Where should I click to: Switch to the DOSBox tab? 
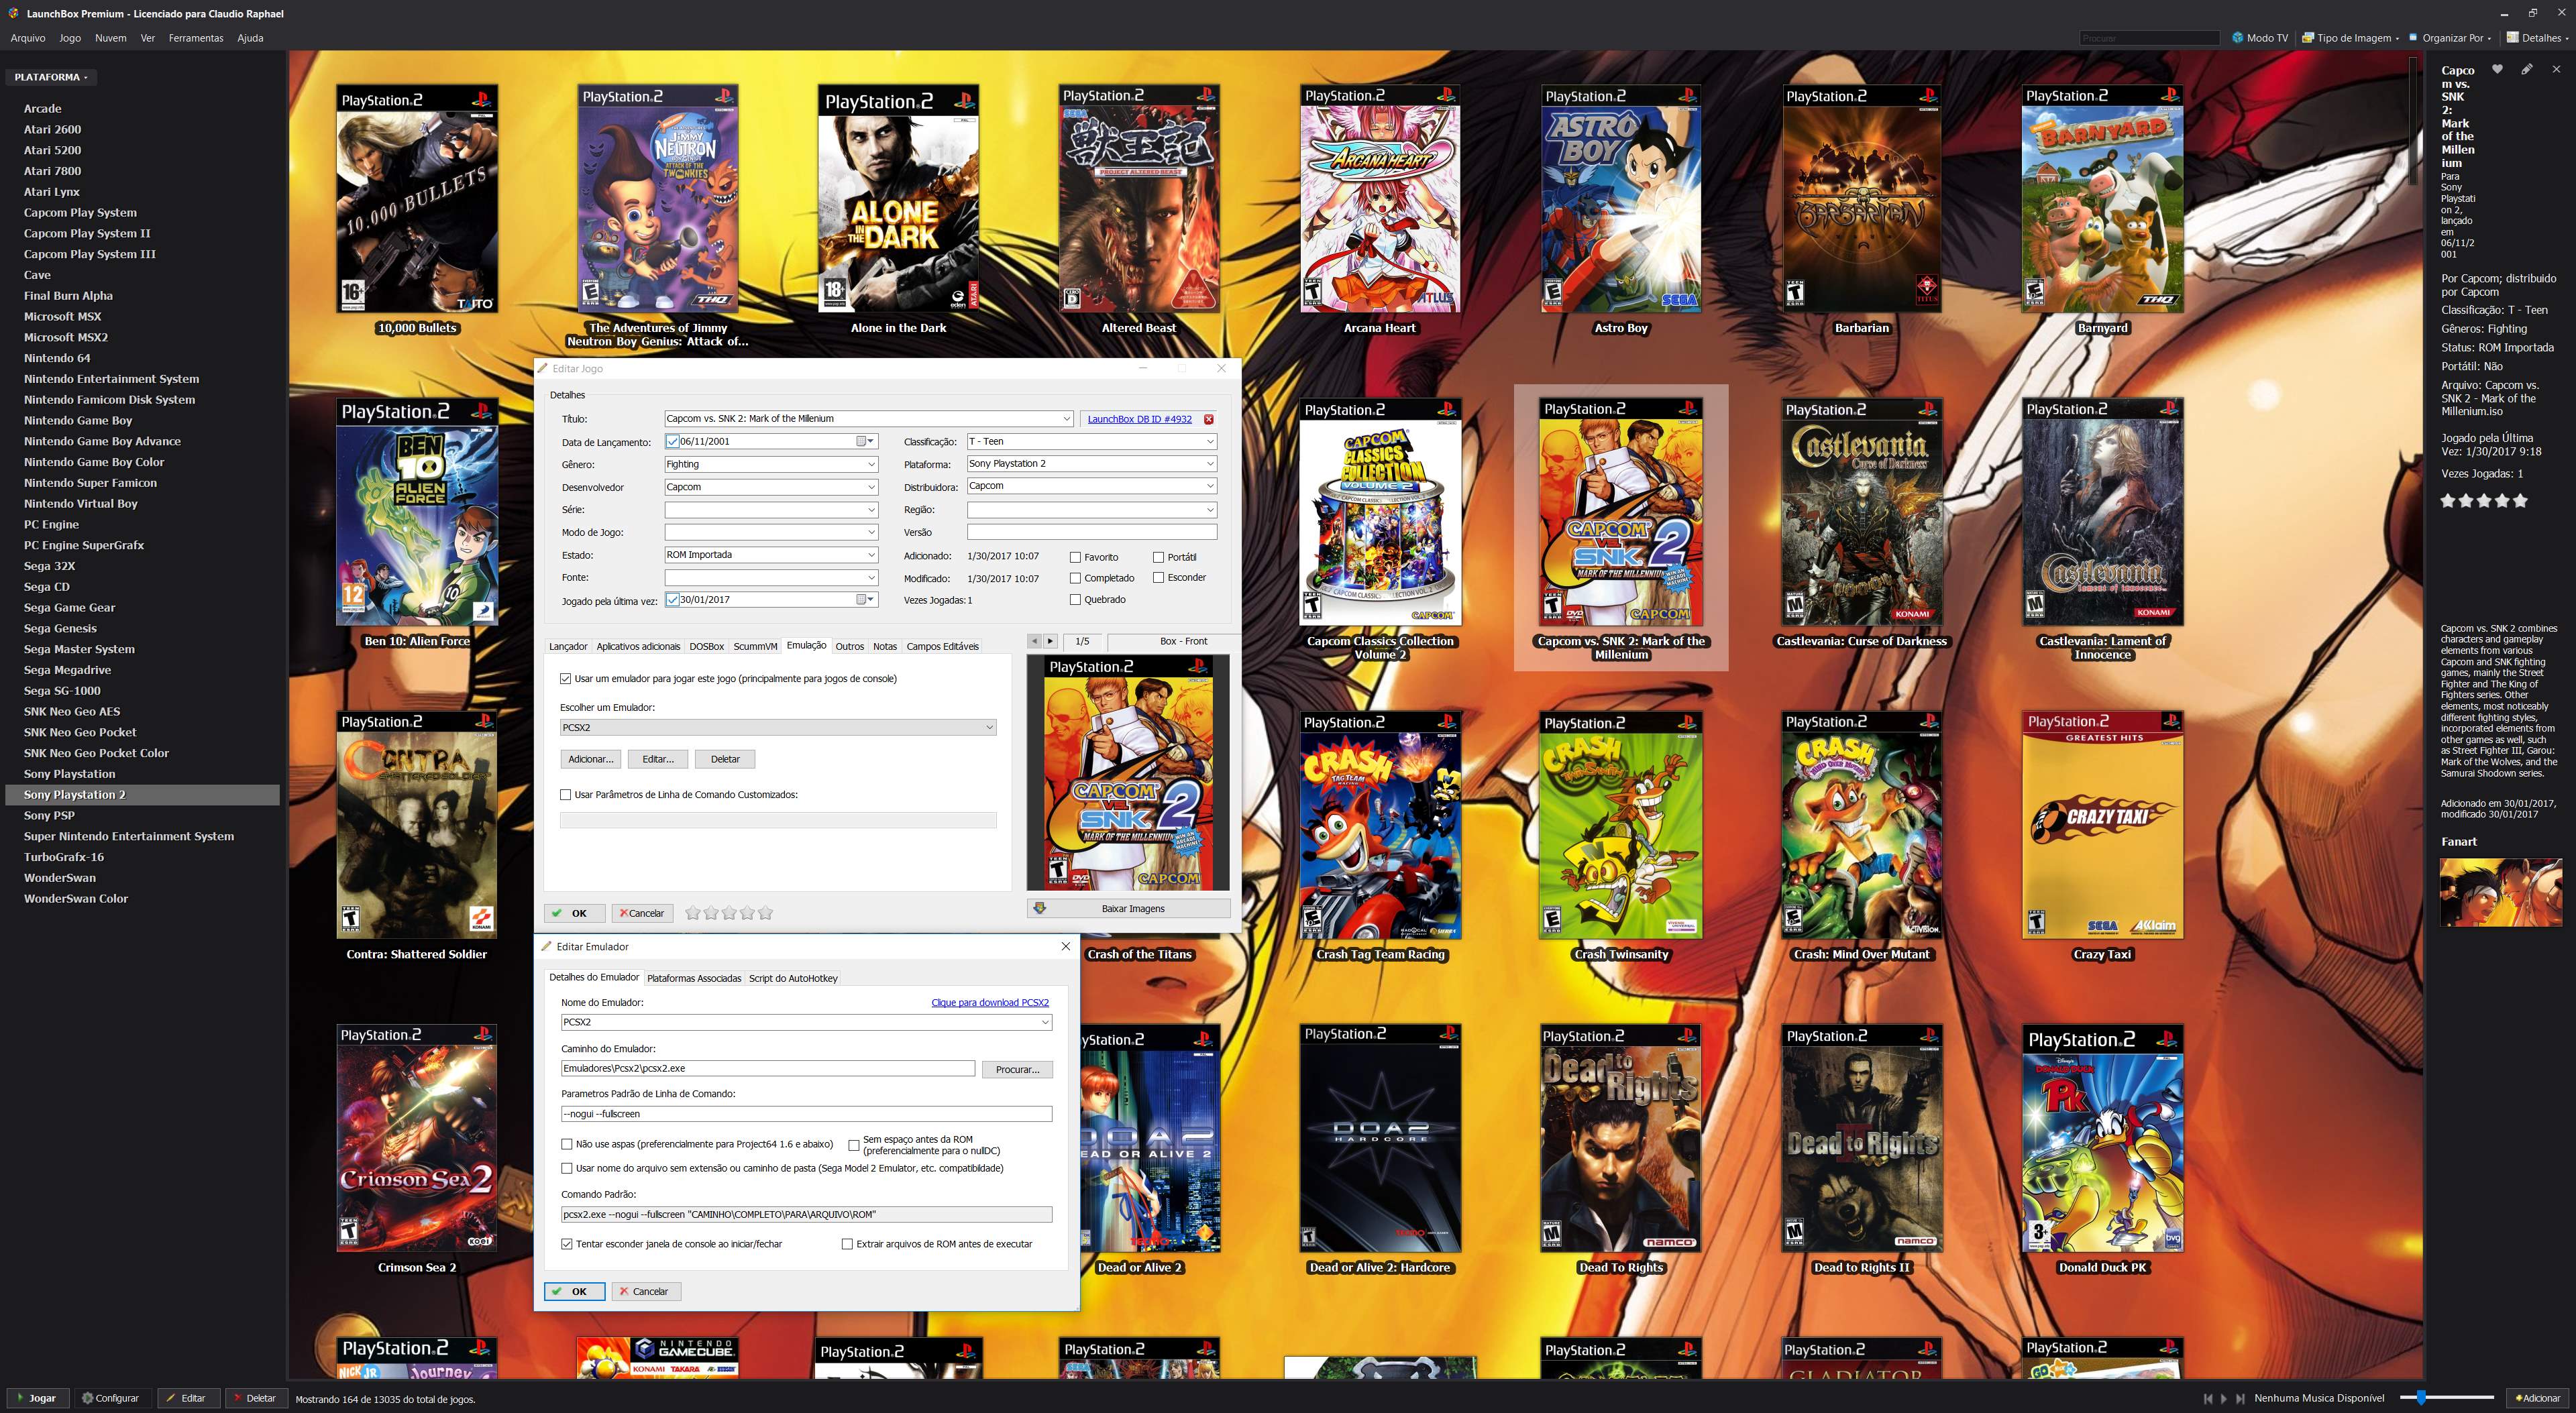click(706, 646)
